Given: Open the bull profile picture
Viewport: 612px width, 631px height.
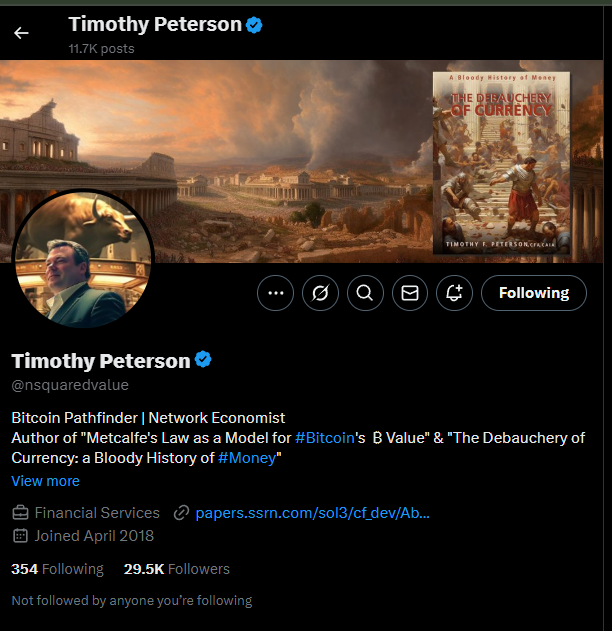Looking at the screenshot, I should [83, 259].
